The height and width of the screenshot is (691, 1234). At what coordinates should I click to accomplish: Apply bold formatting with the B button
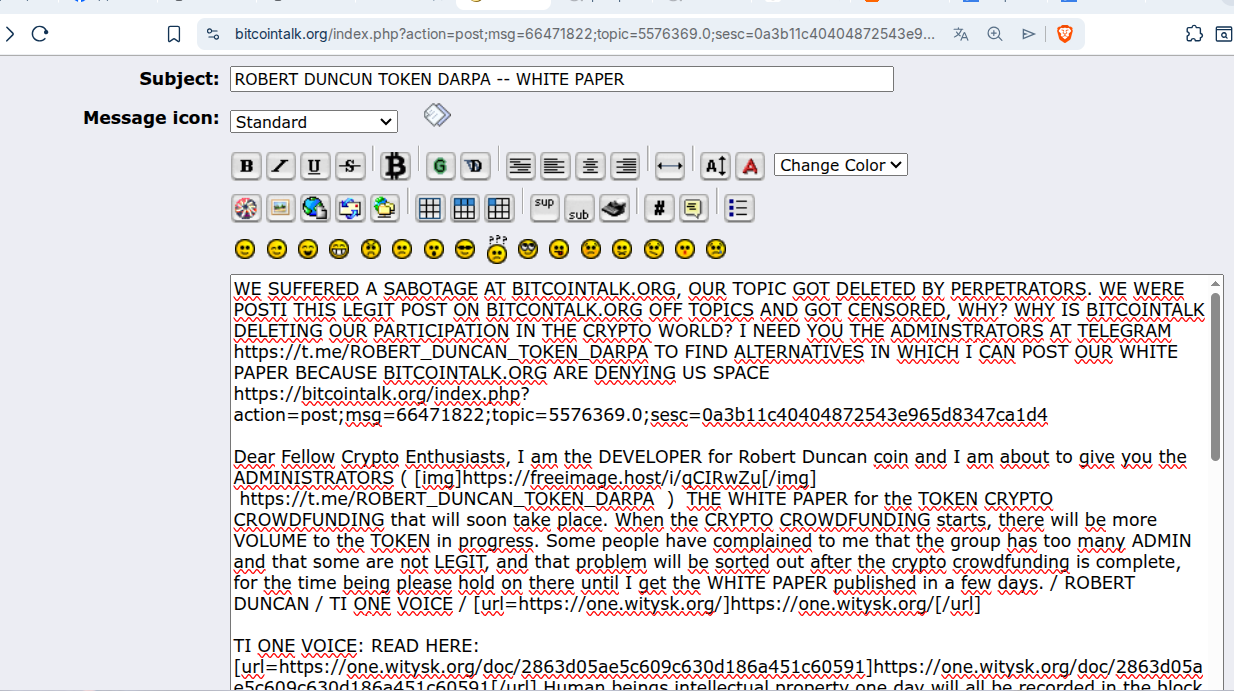246,166
